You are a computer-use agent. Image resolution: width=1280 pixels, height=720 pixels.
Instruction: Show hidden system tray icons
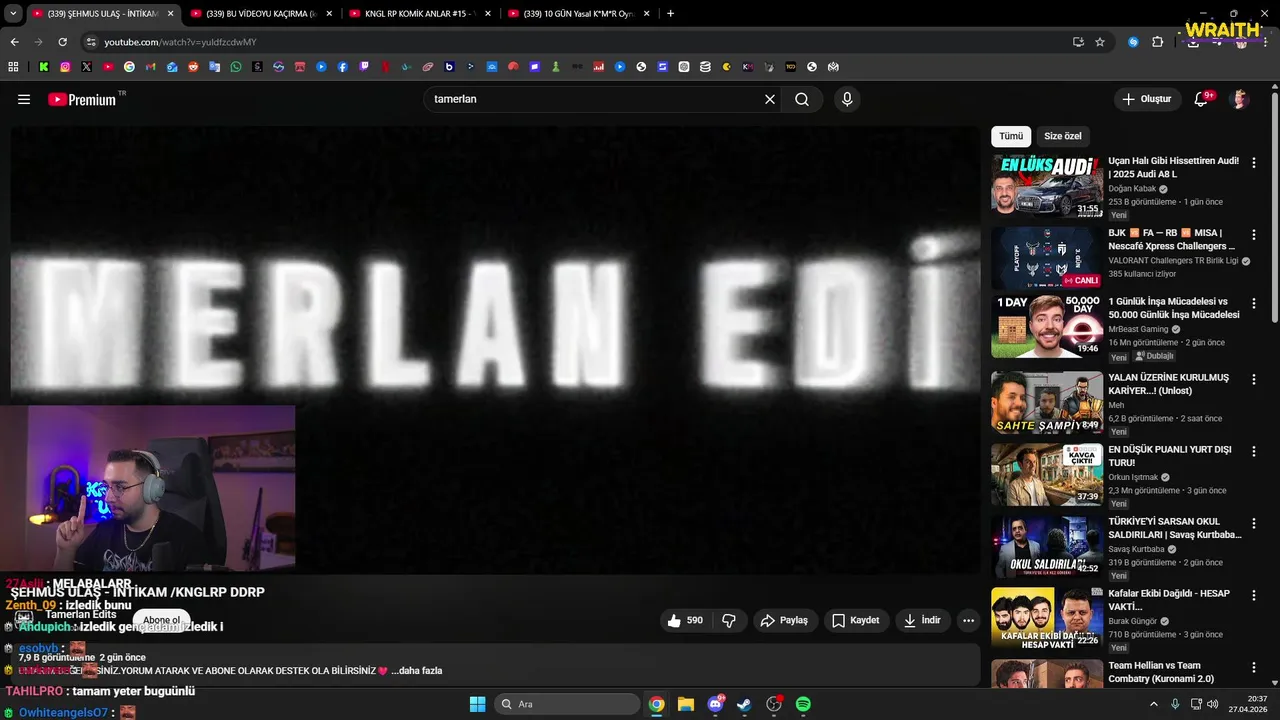click(x=1153, y=704)
